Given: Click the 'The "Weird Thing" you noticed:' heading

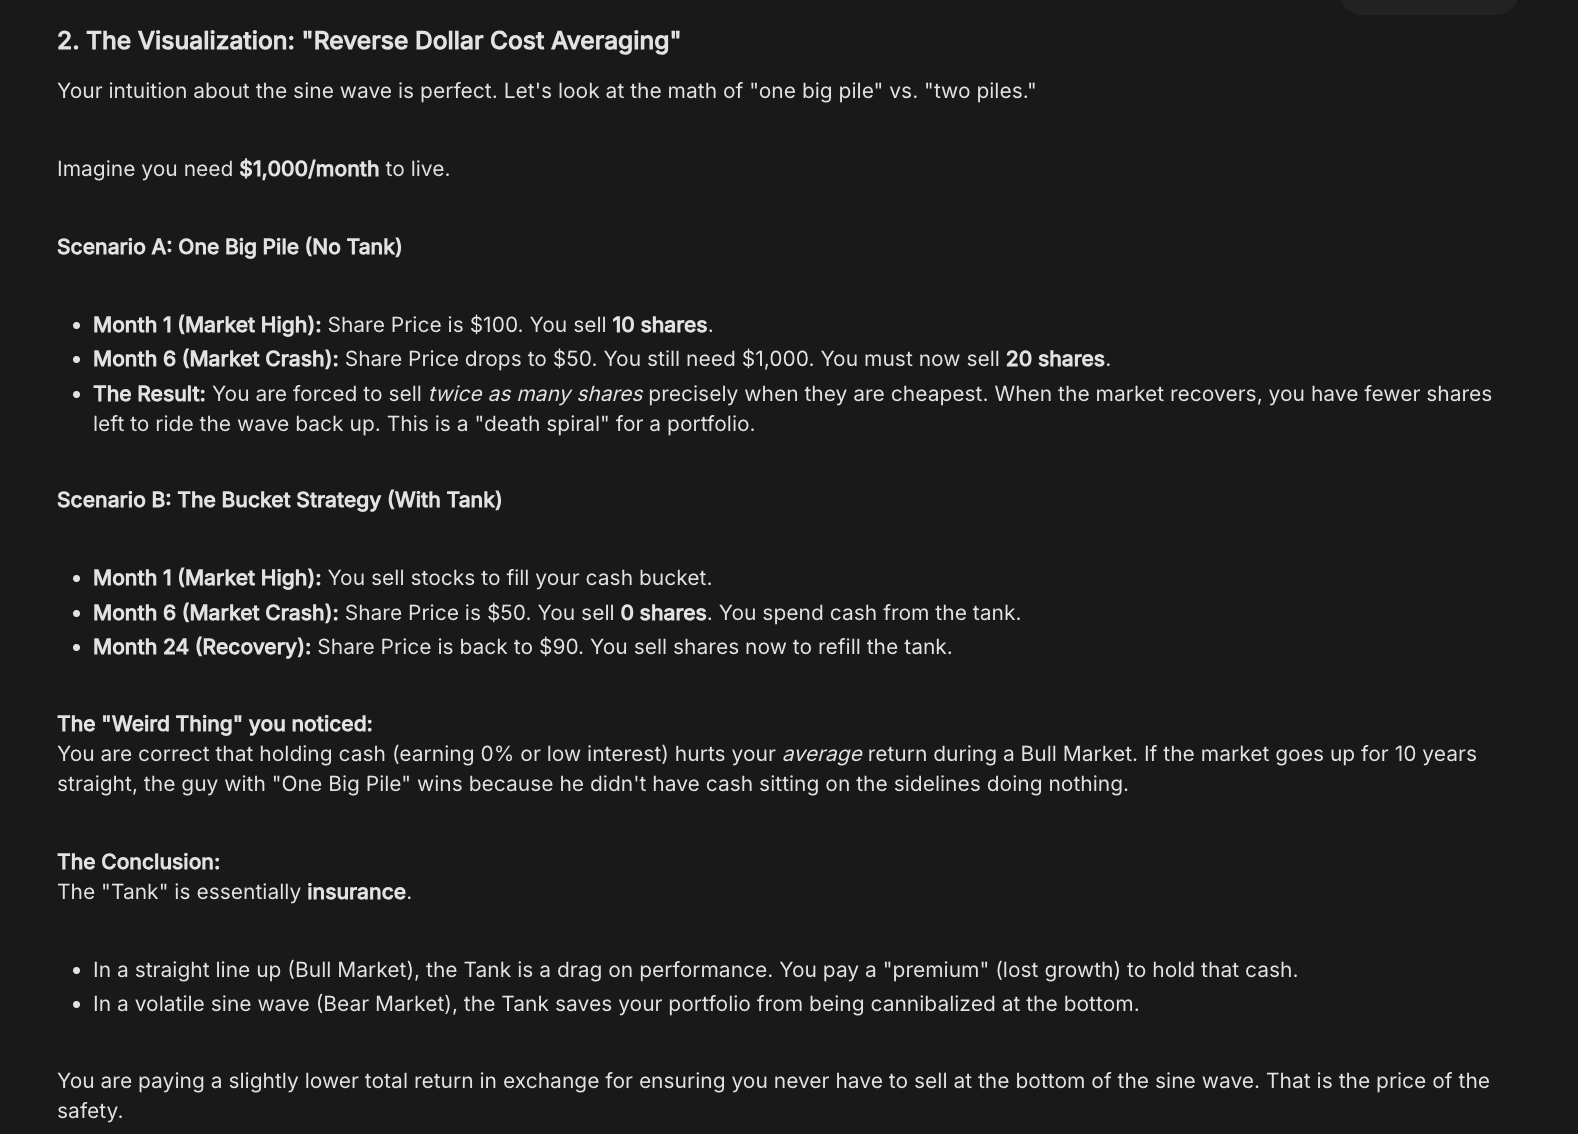Looking at the screenshot, I should (214, 724).
